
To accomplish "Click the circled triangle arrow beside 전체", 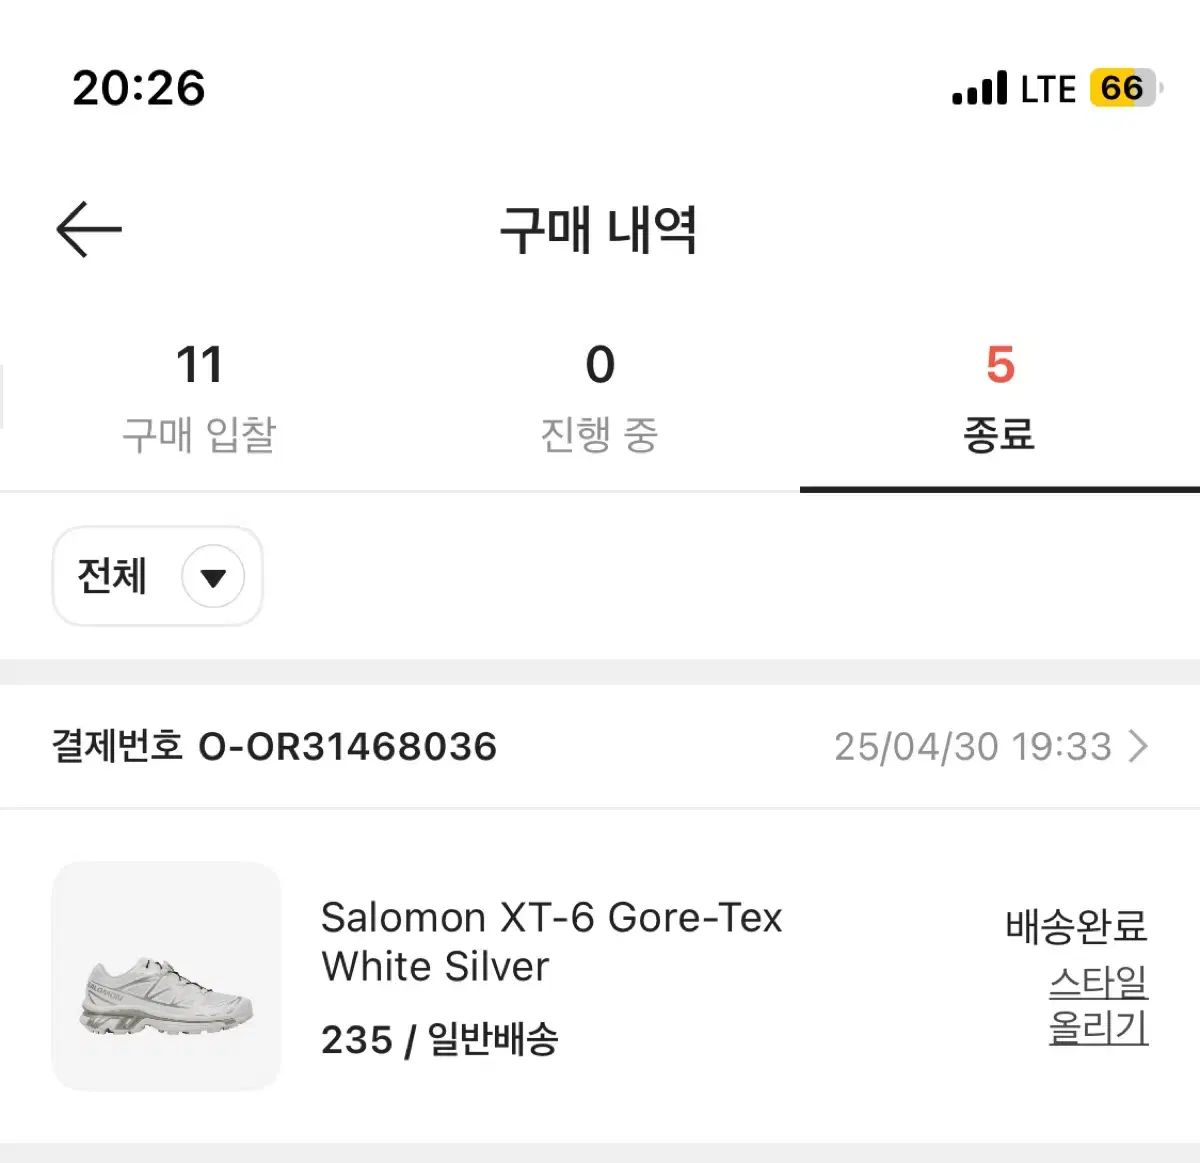I will pyautogui.click(x=213, y=577).
